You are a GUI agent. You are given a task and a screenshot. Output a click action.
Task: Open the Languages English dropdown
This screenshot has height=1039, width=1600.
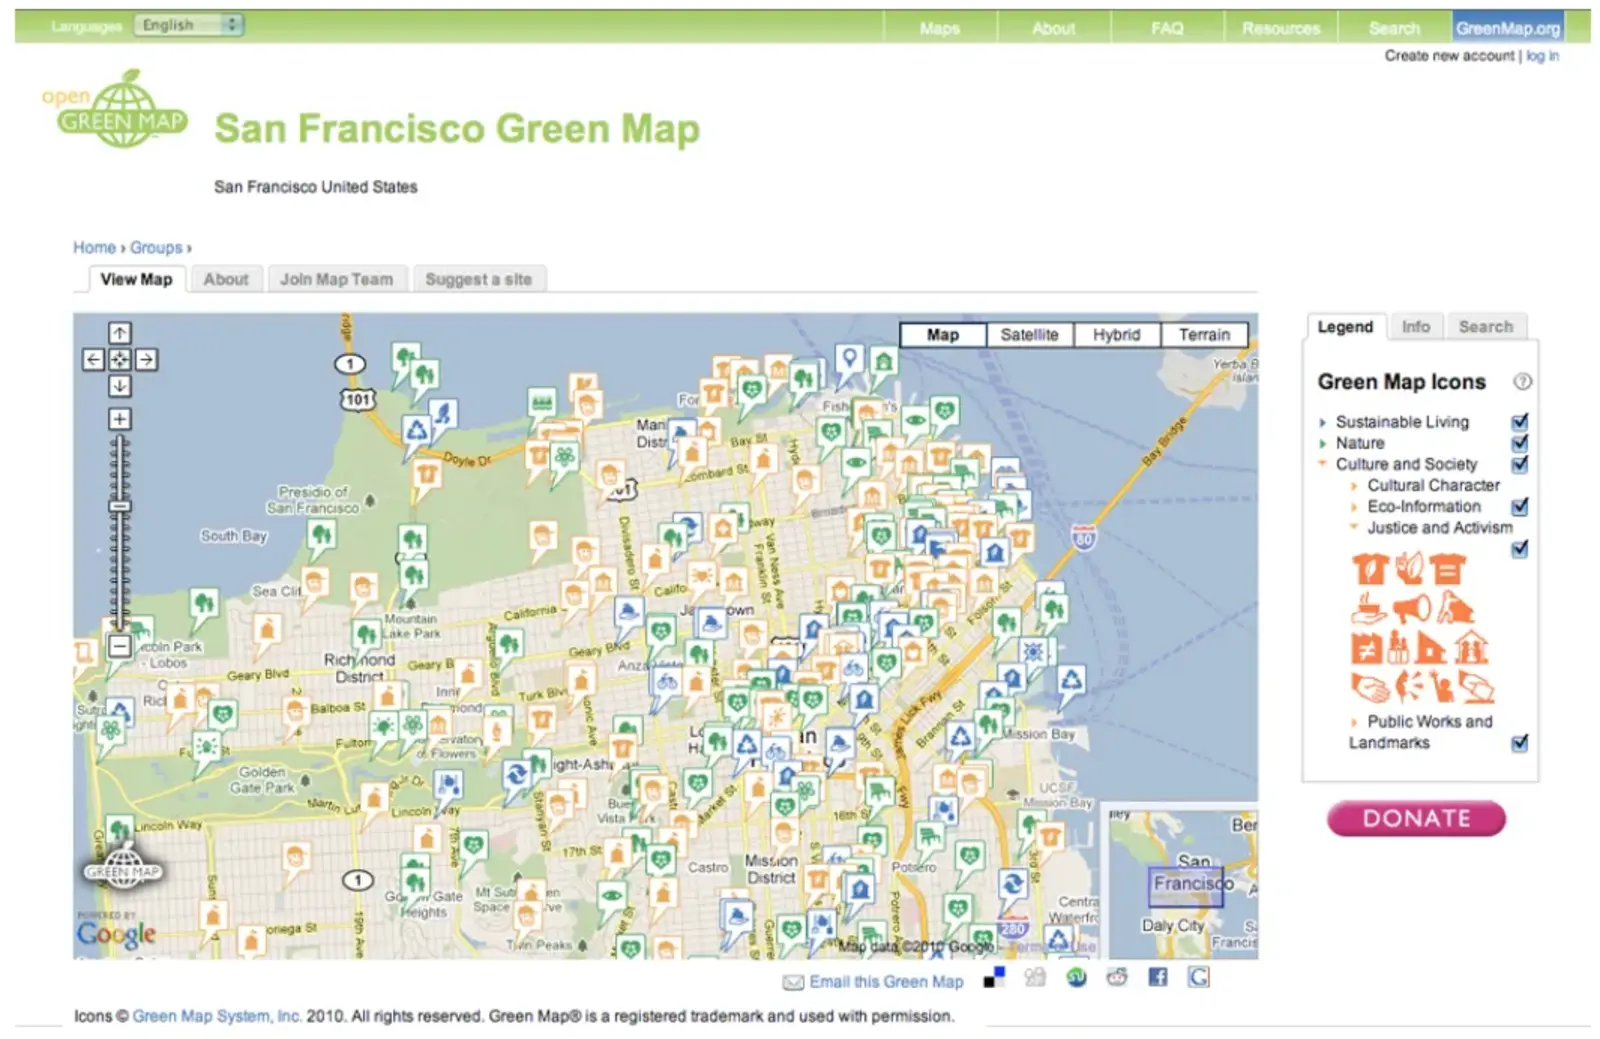(189, 25)
